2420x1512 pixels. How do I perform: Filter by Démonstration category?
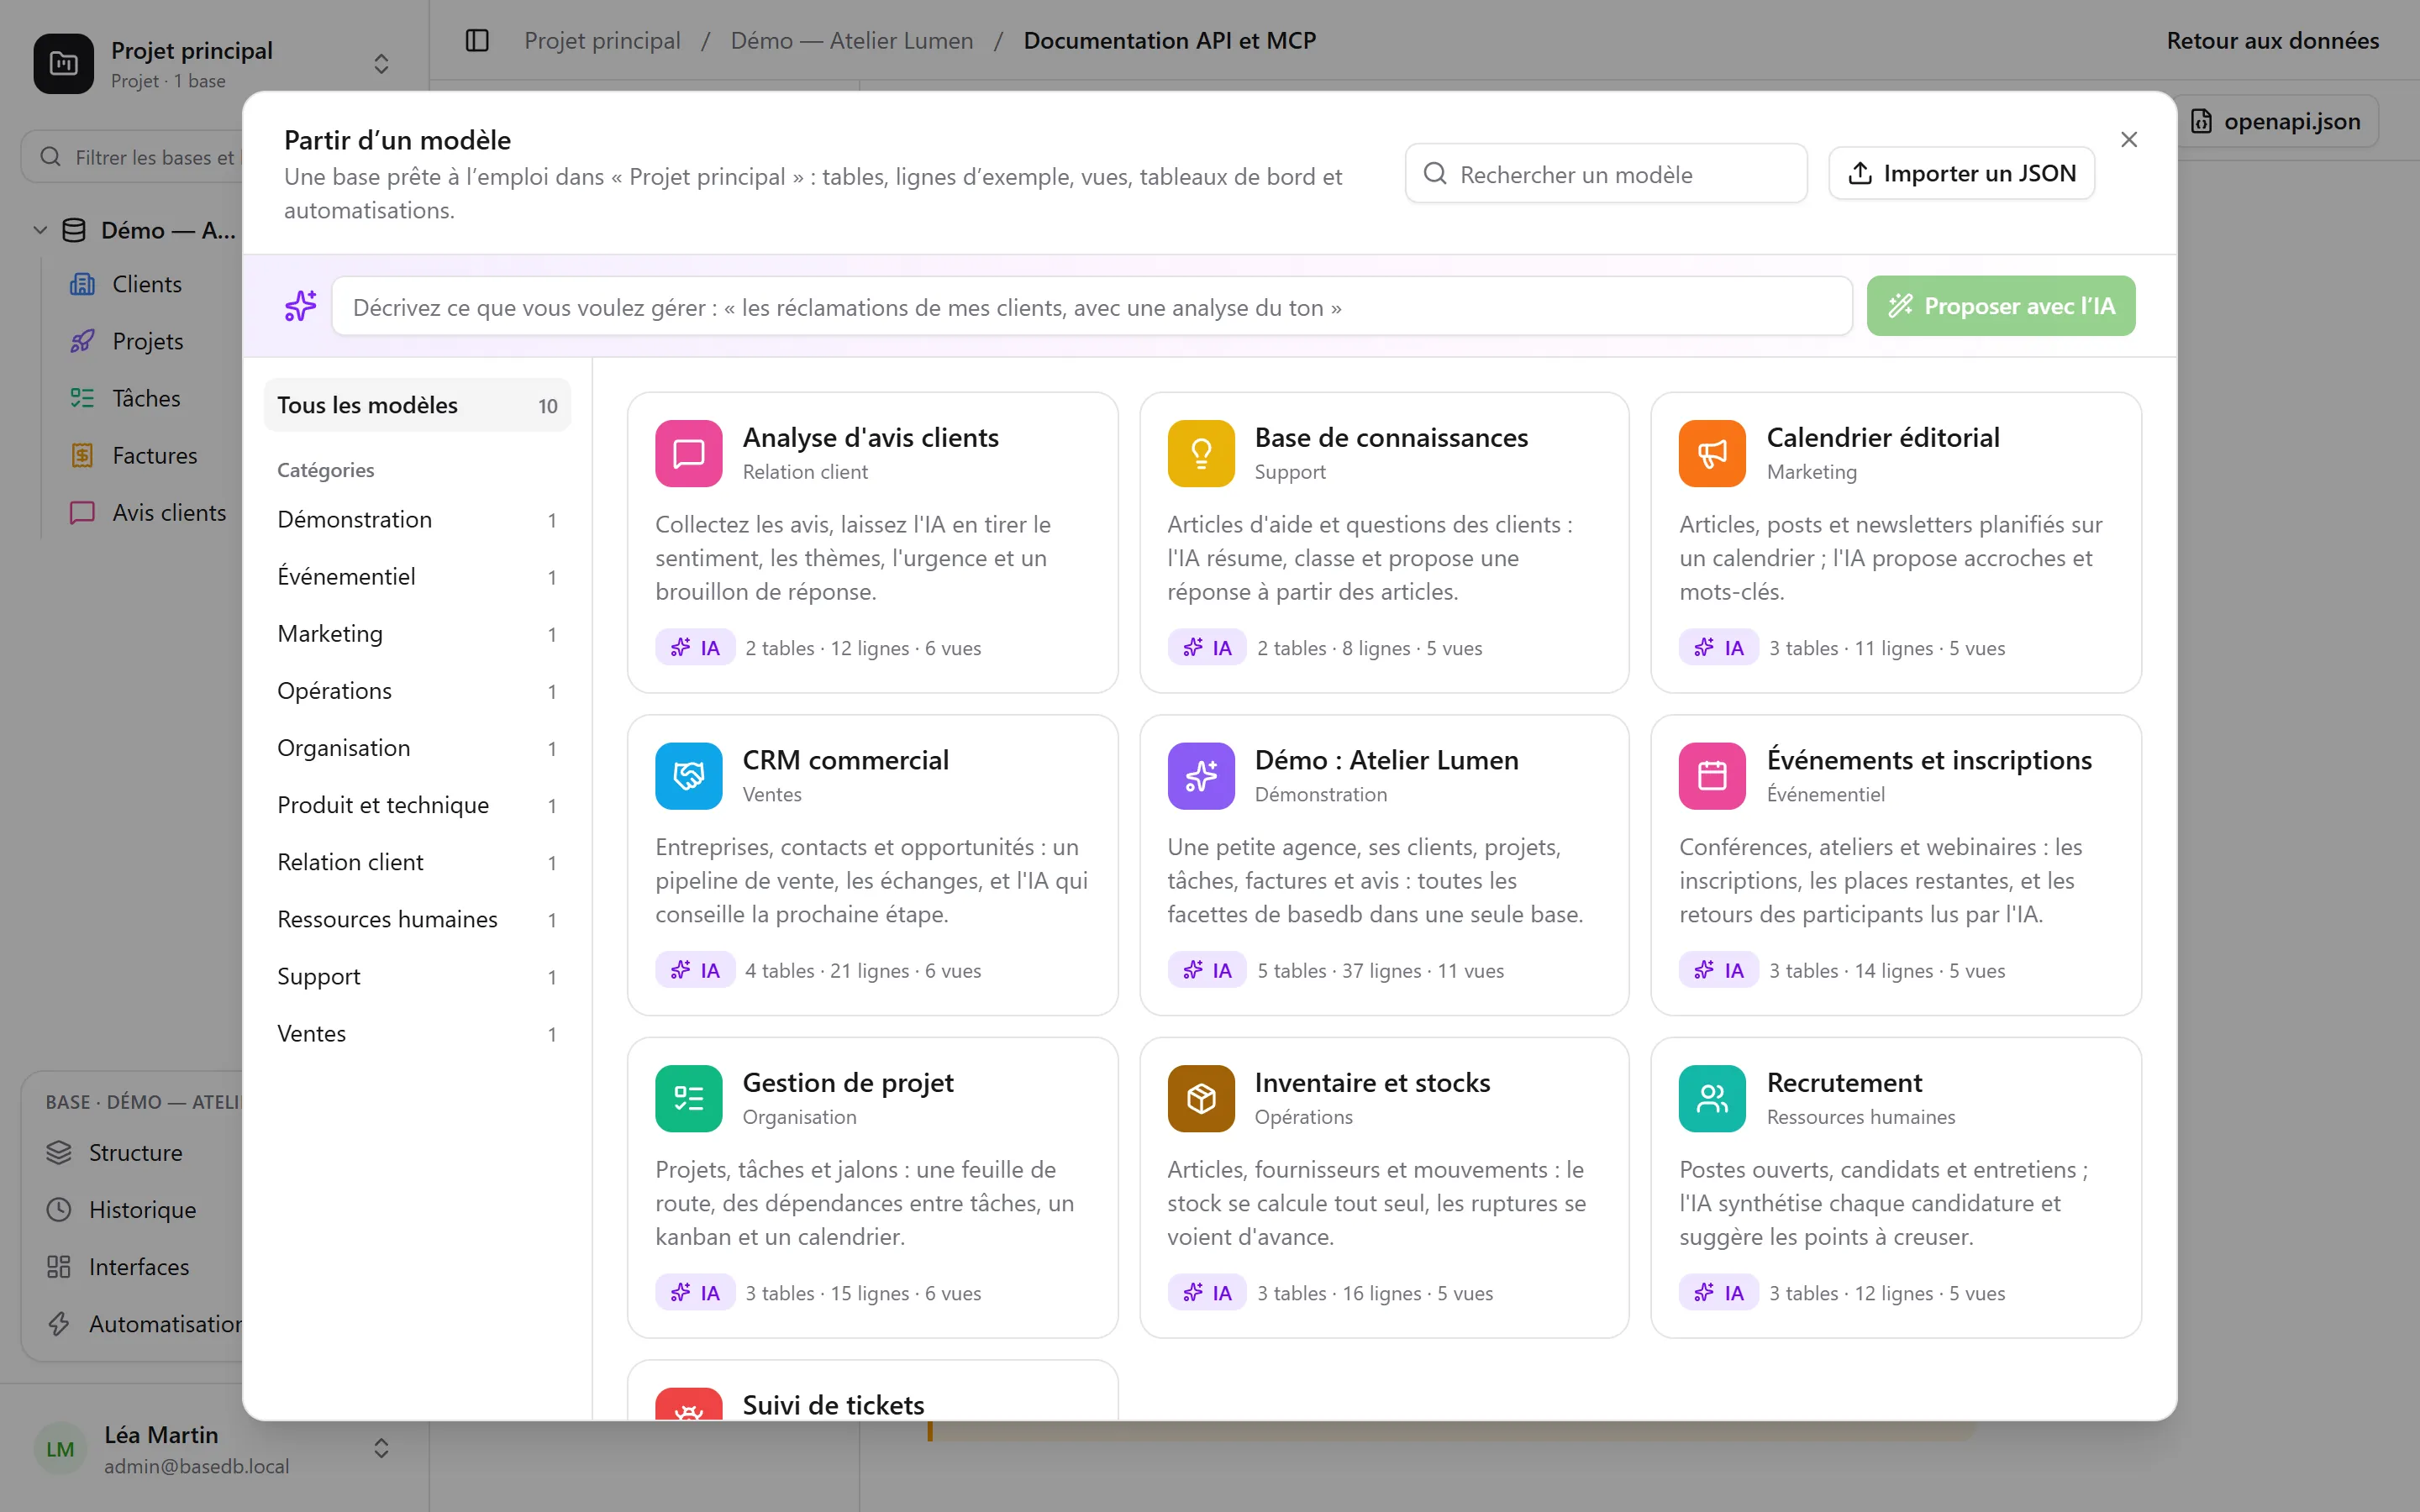(417, 520)
